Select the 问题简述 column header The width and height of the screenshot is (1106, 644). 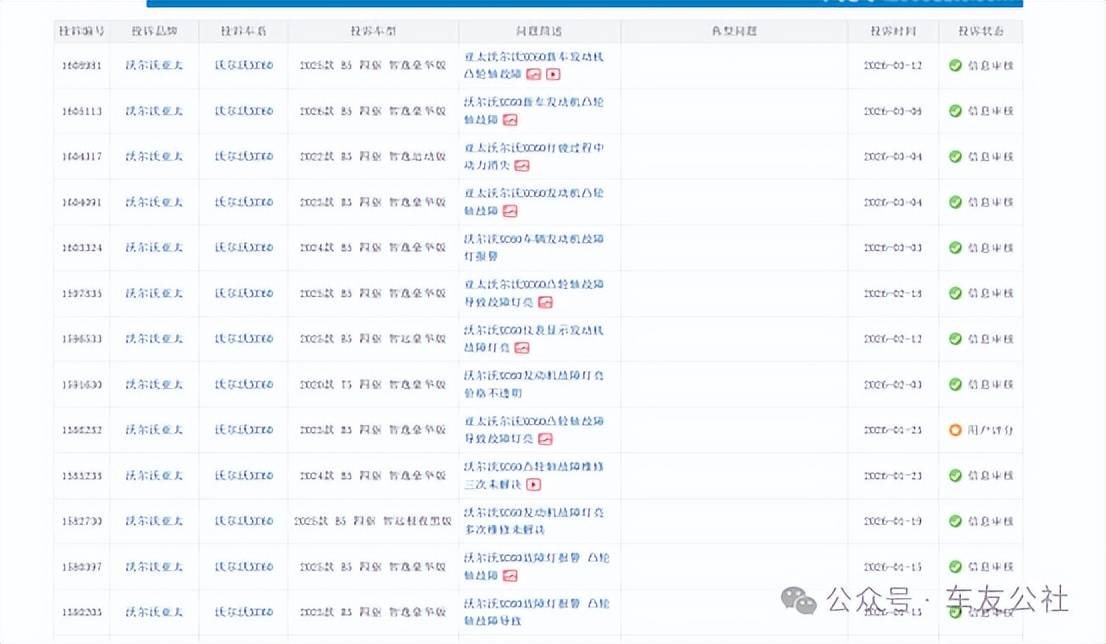click(539, 31)
